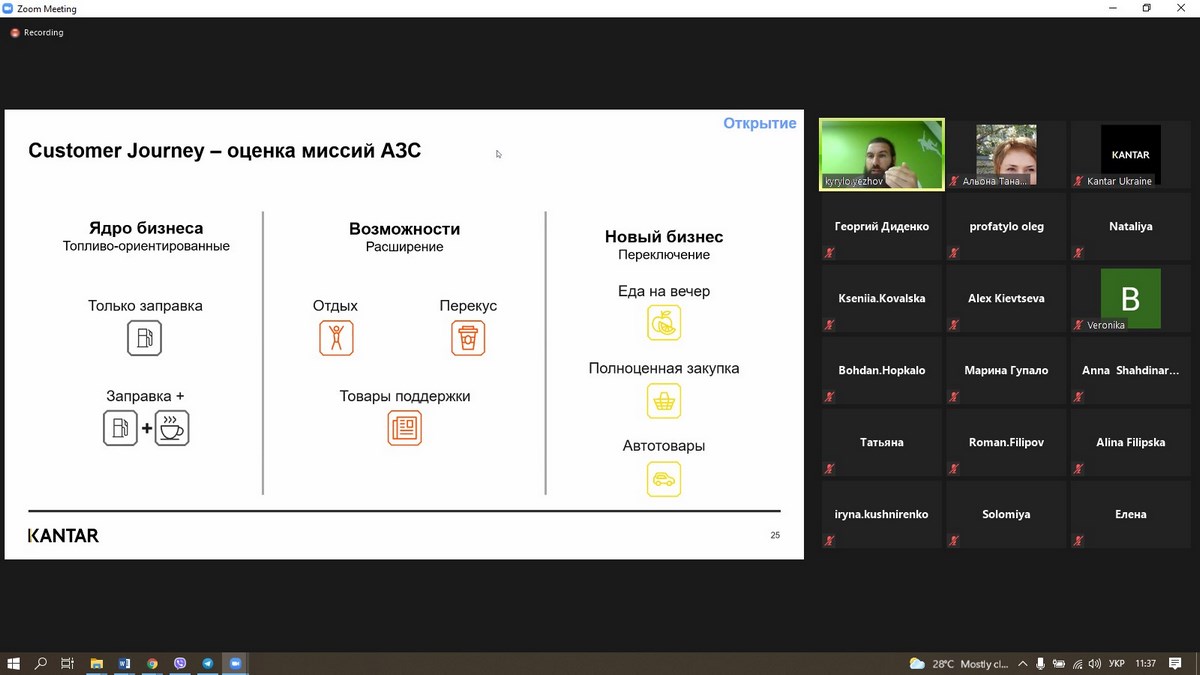Click the Recording indicator at top left
Viewport: 1200px width, 675px height.
point(37,33)
